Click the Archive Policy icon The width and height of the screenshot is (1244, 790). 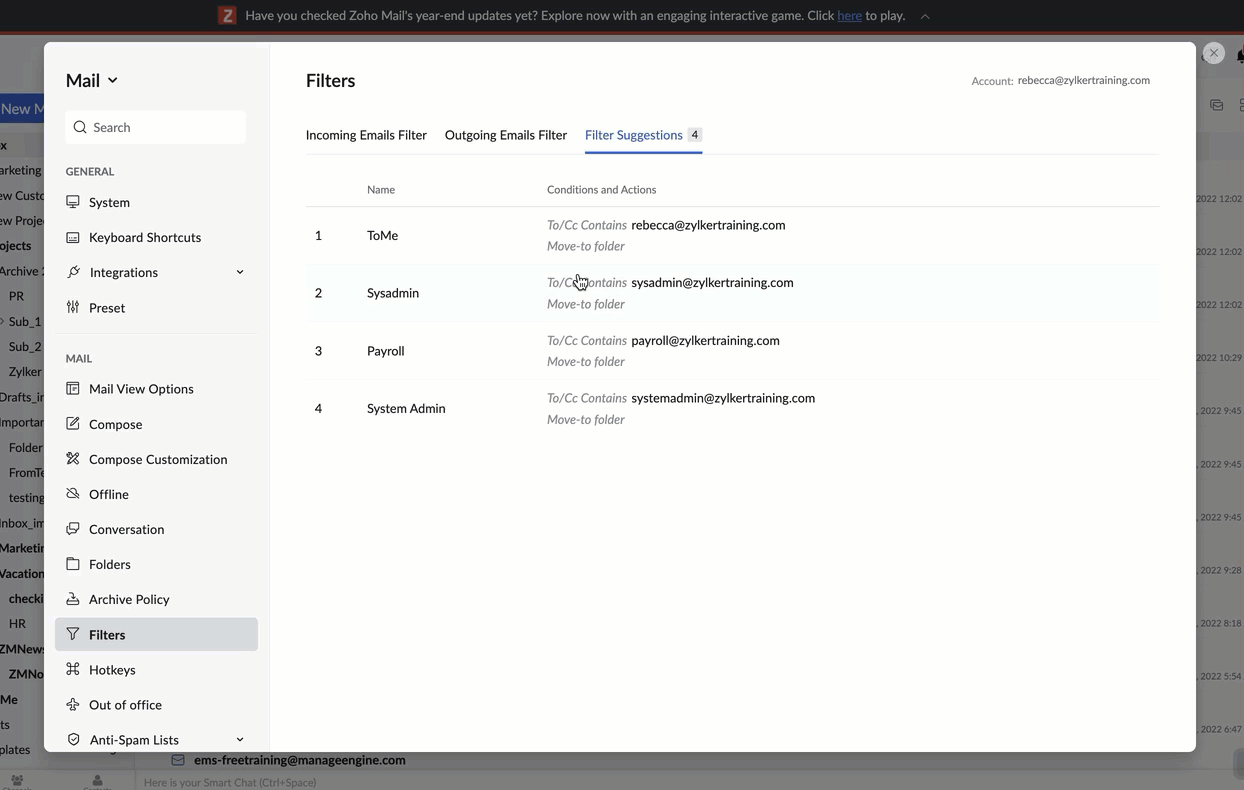tap(73, 599)
